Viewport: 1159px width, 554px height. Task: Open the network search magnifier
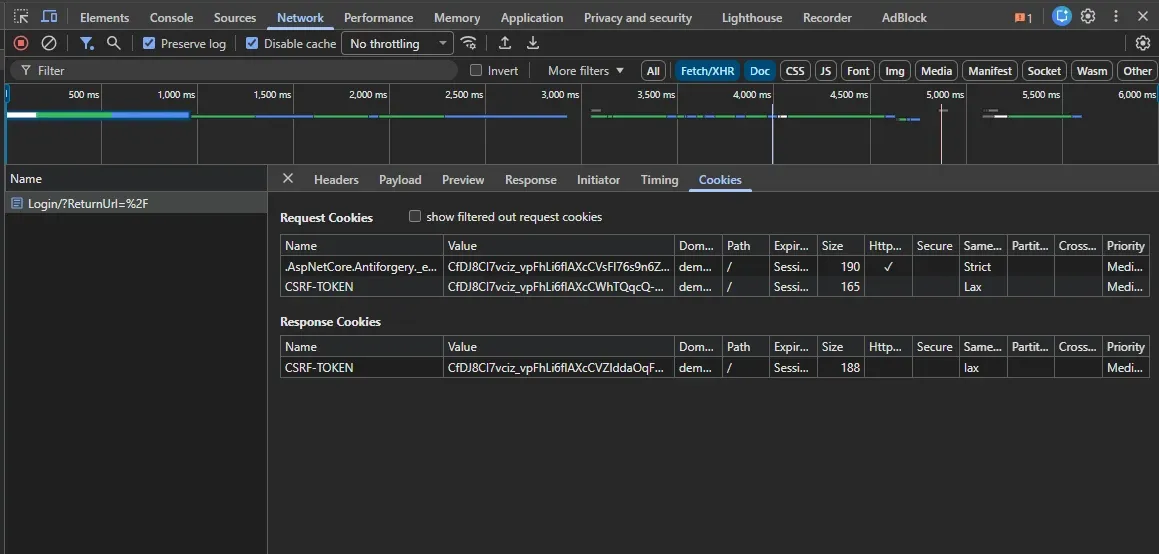click(x=113, y=43)
